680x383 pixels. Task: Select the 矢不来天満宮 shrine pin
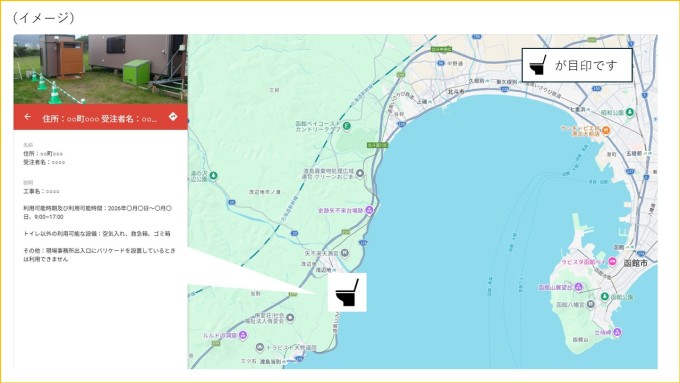pyautogui.click(x=344, y=252)
